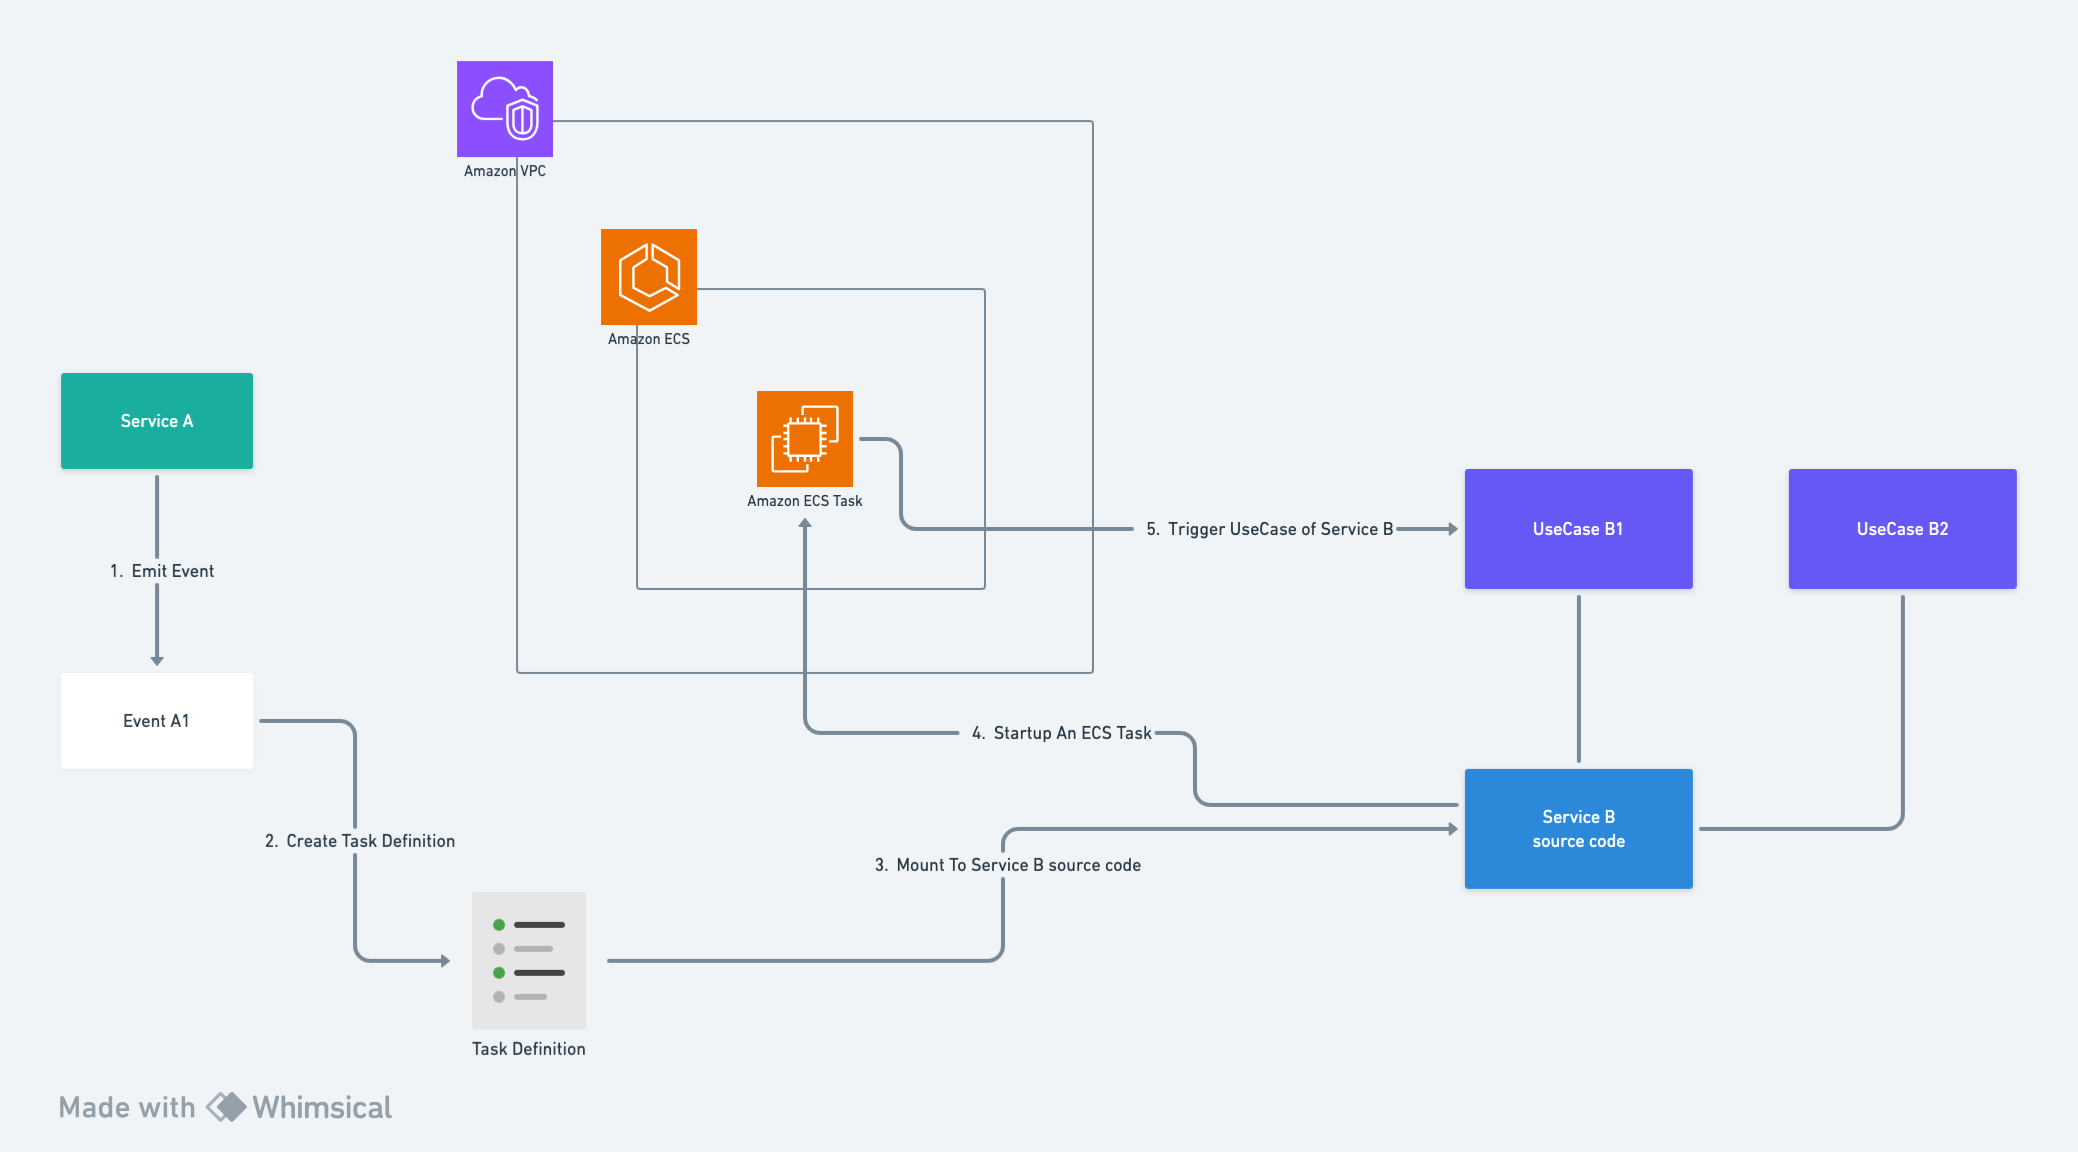2078x1152 pixels.
Task: Select the '2. Create Task Definition' label
Action: pyautogui.click(x=360, y=841)
